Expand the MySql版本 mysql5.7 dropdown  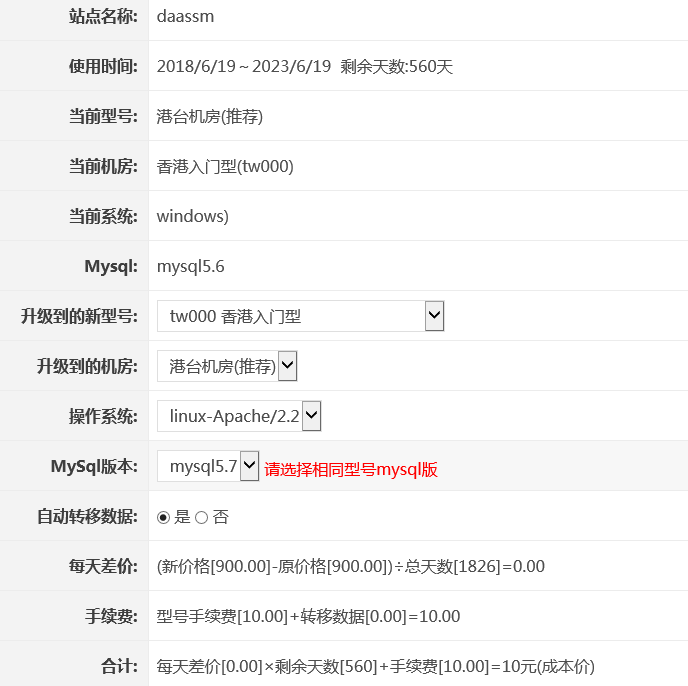[208, 466]
